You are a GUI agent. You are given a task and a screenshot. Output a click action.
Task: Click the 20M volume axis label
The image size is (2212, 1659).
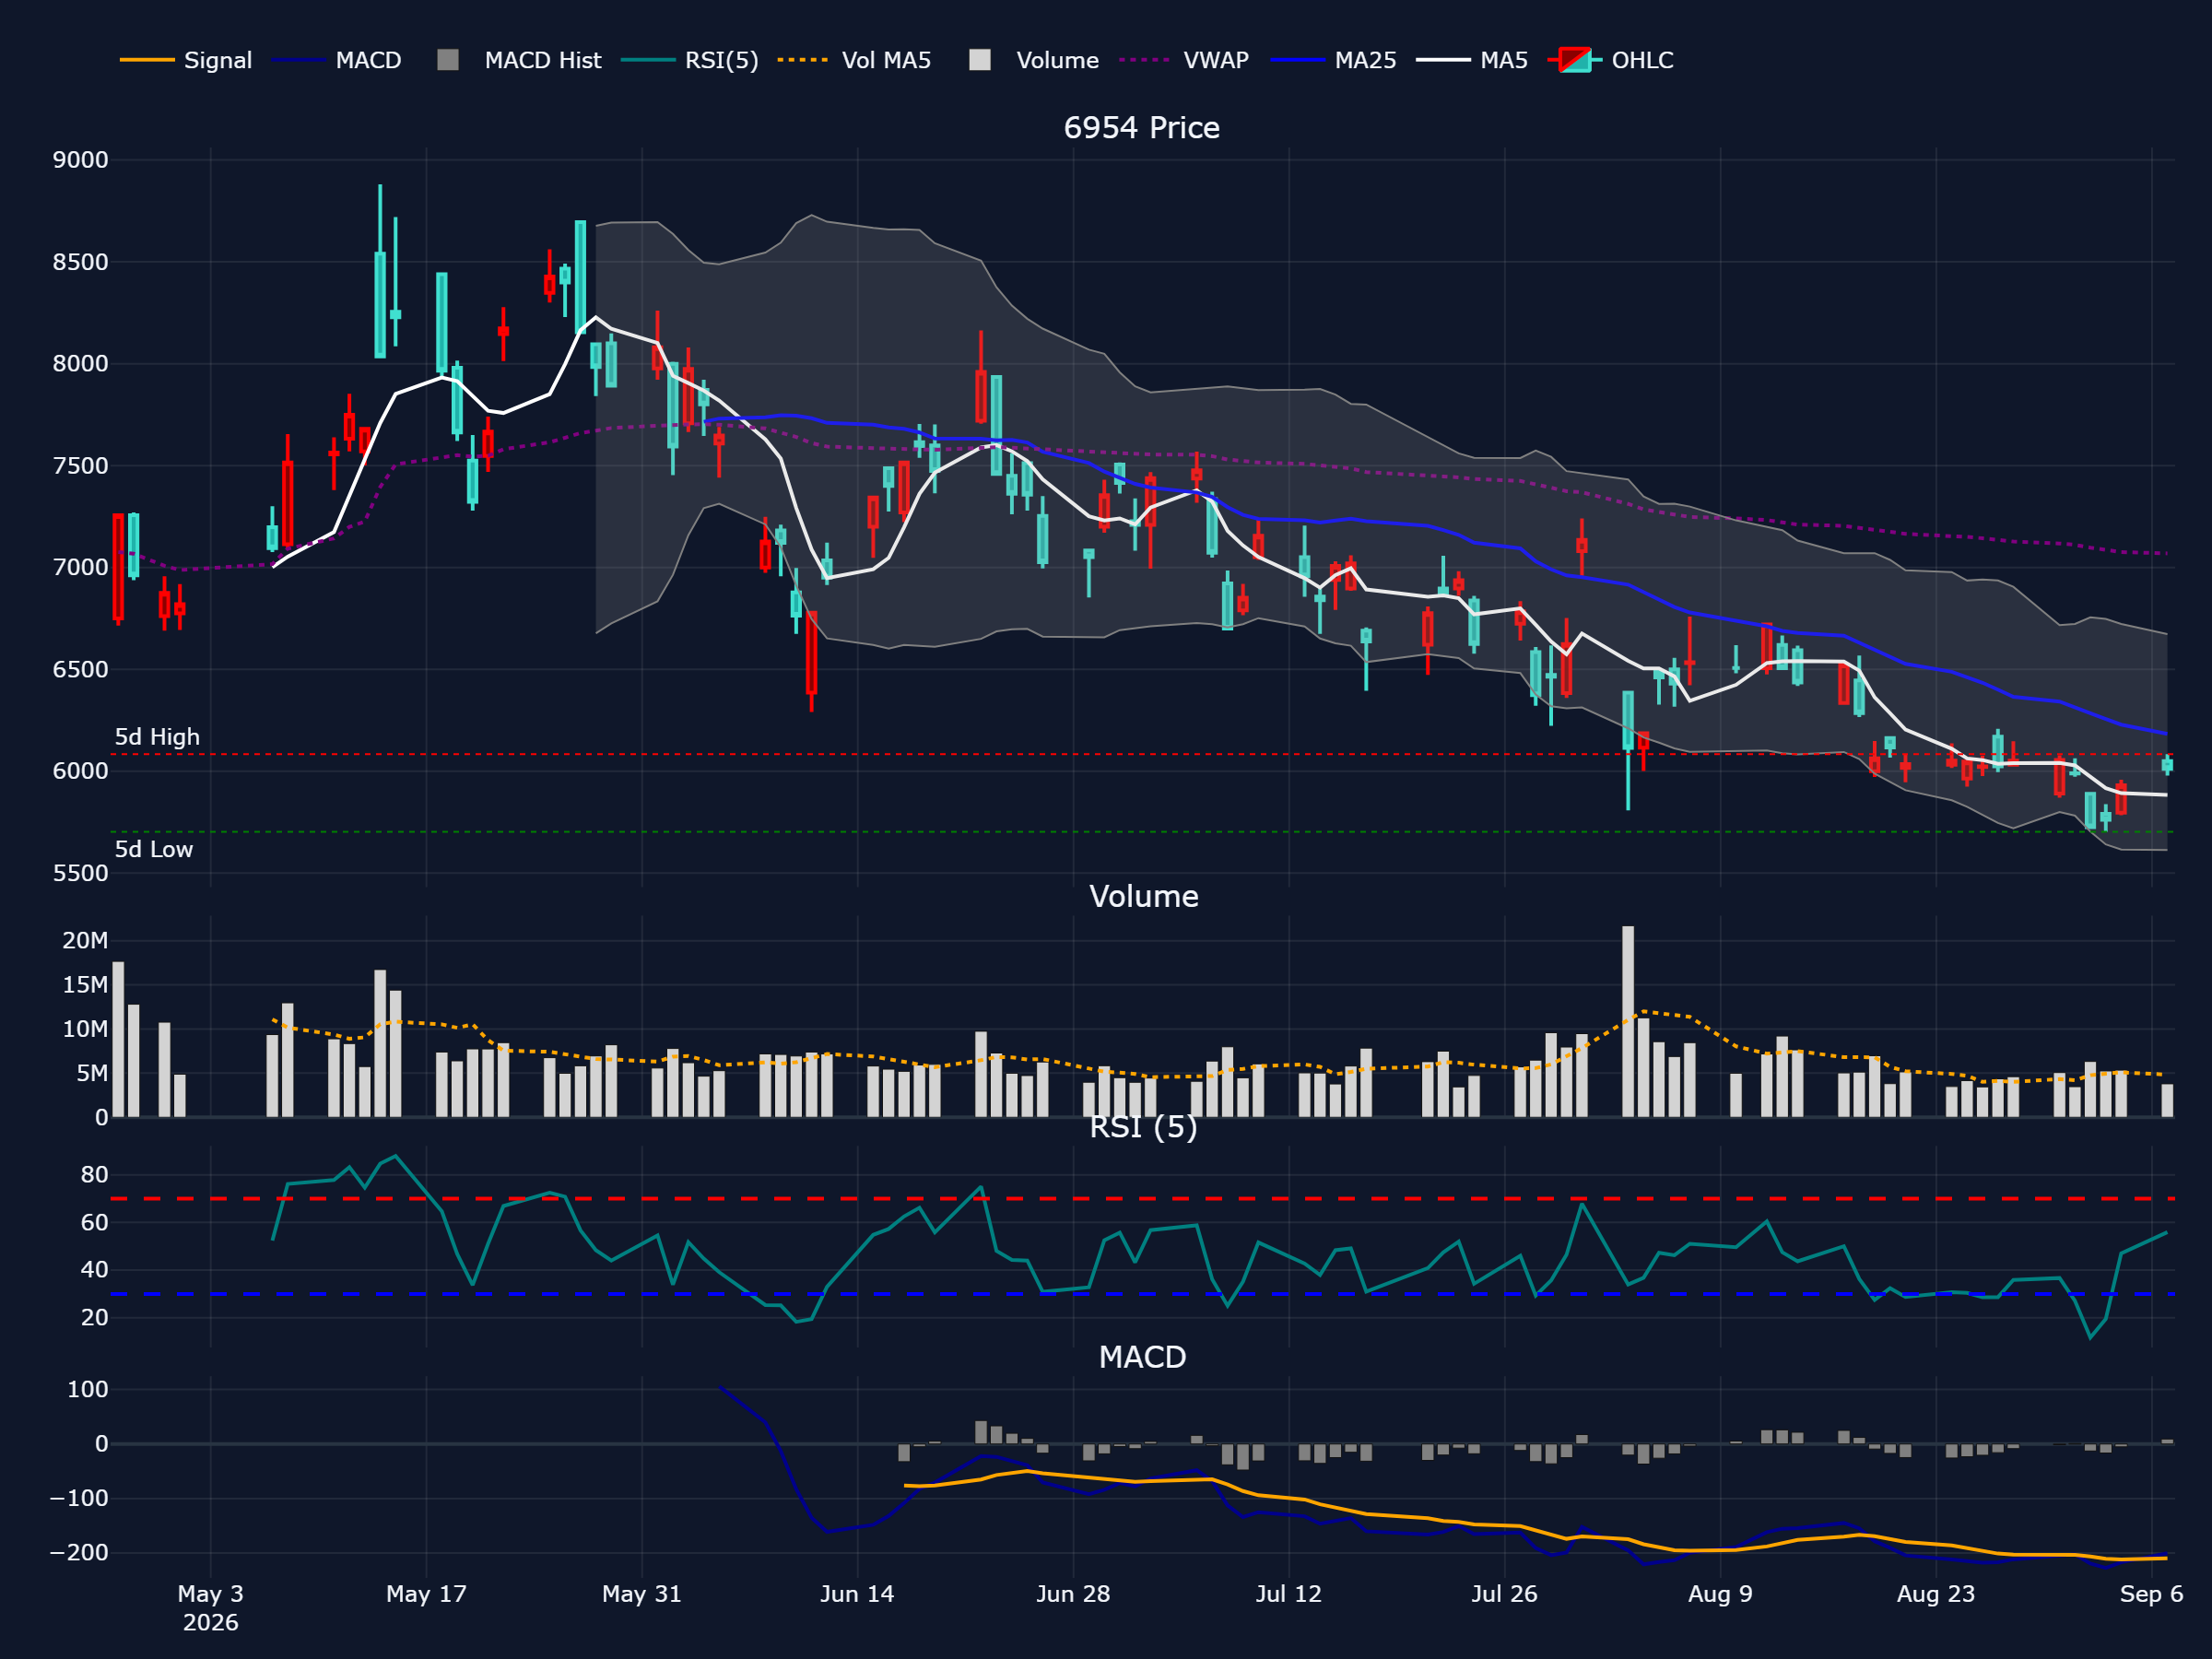click(x=85, y=940)
